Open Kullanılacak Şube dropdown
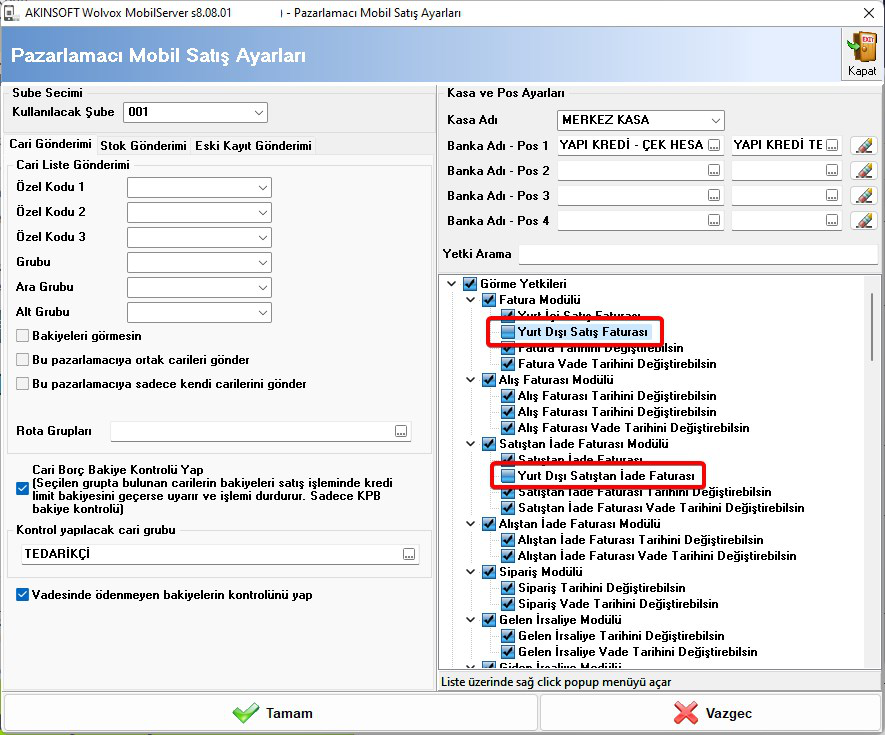 pos(259,112)
